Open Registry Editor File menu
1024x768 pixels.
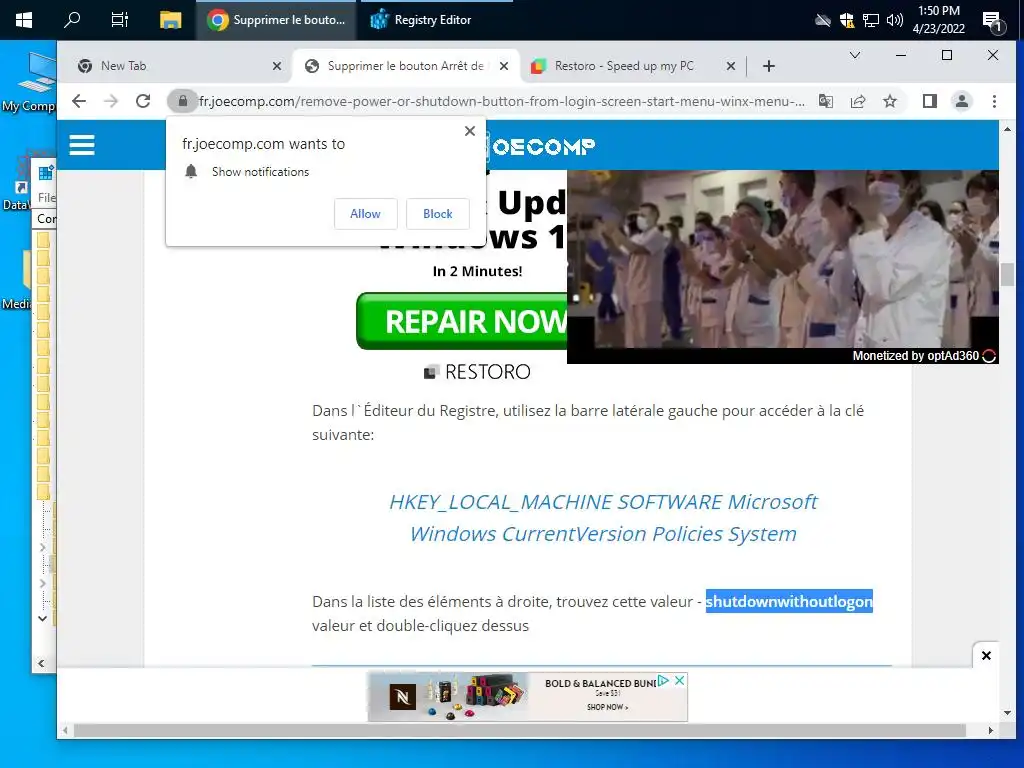[47, 198]
